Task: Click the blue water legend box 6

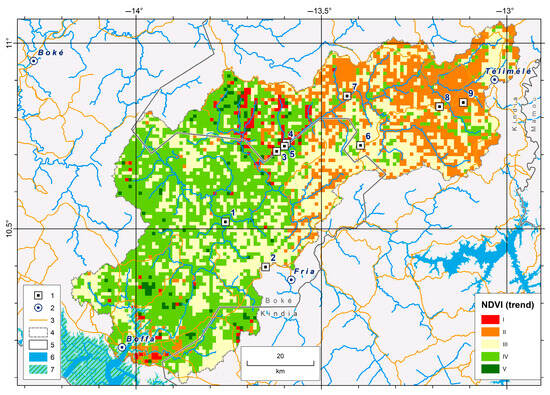Action: pos(38,357)
